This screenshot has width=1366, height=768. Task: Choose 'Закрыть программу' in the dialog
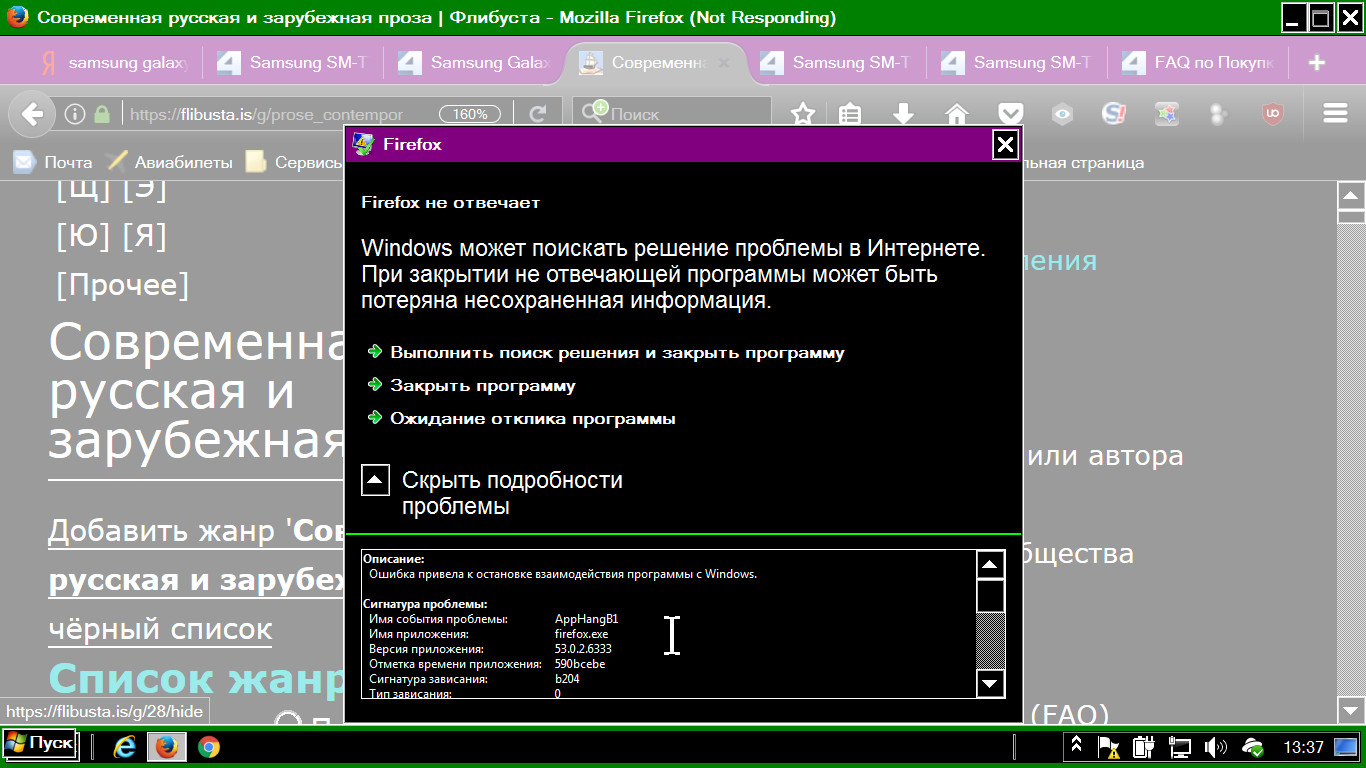click(472, 385)
